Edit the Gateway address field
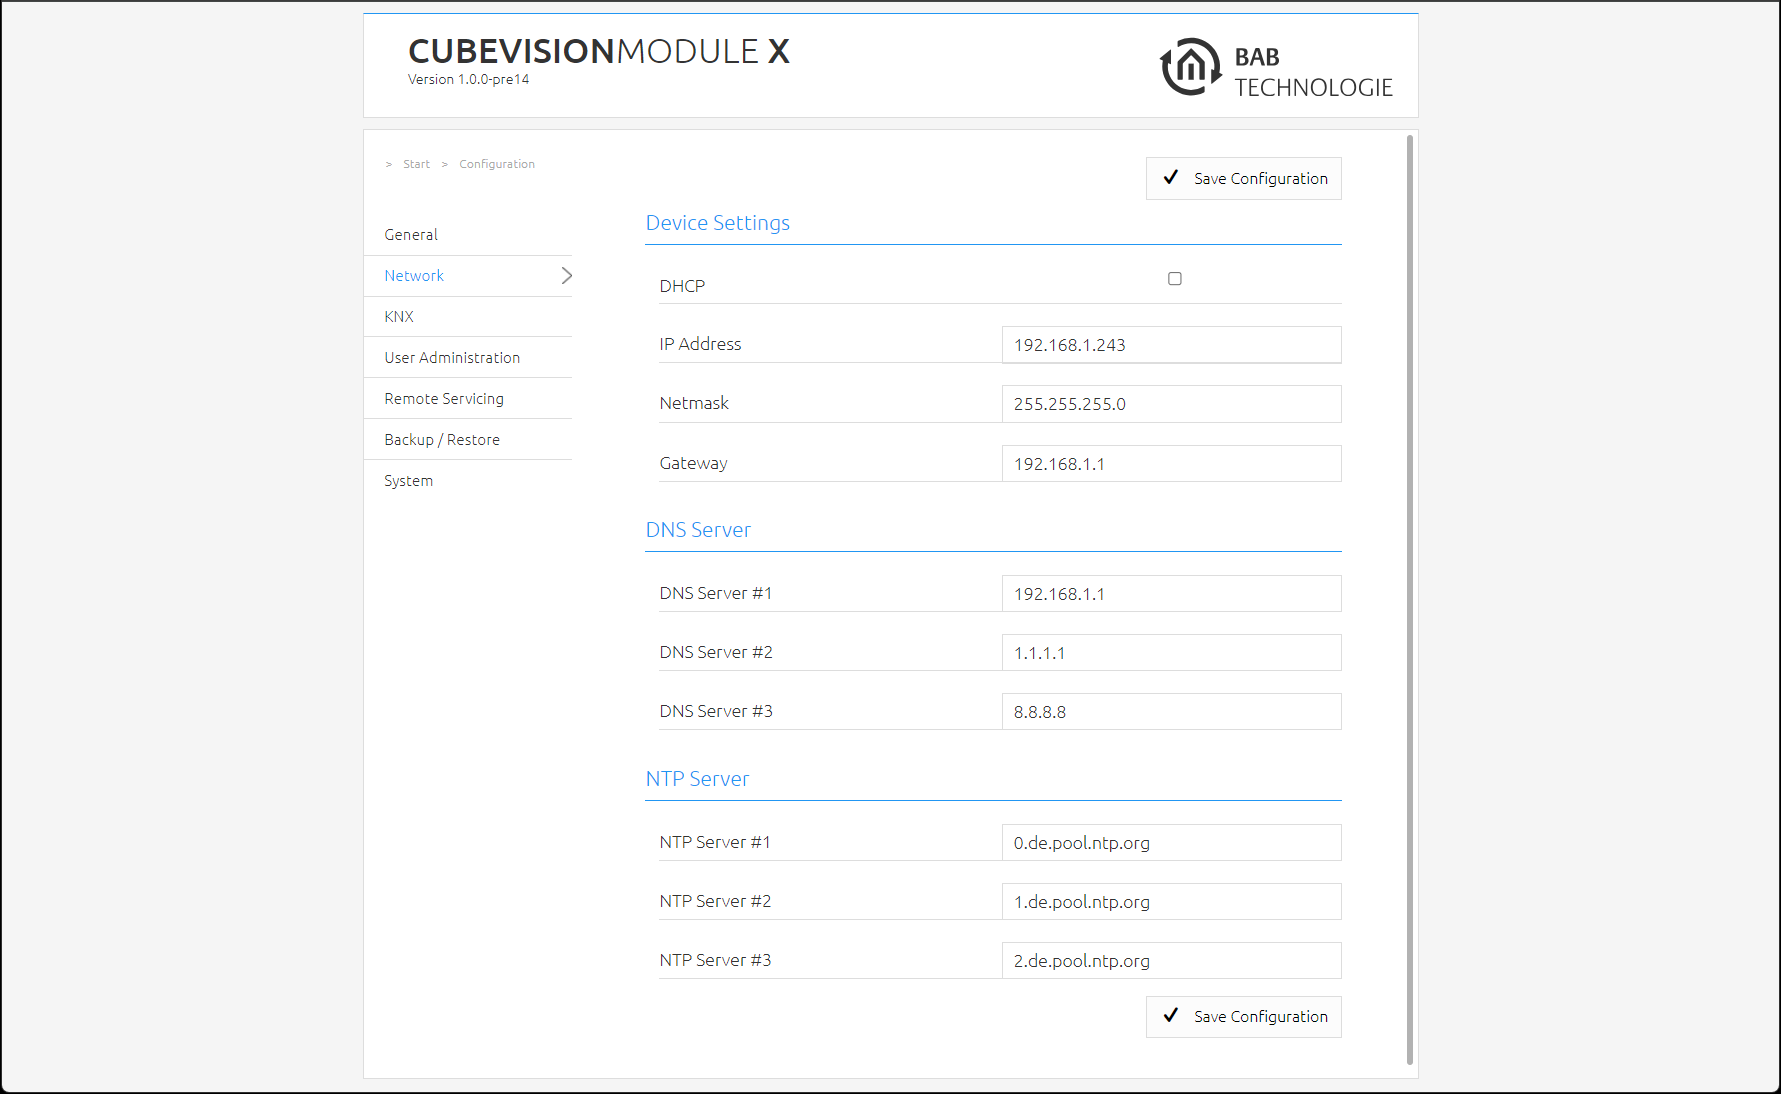 tap(1172, 464)
